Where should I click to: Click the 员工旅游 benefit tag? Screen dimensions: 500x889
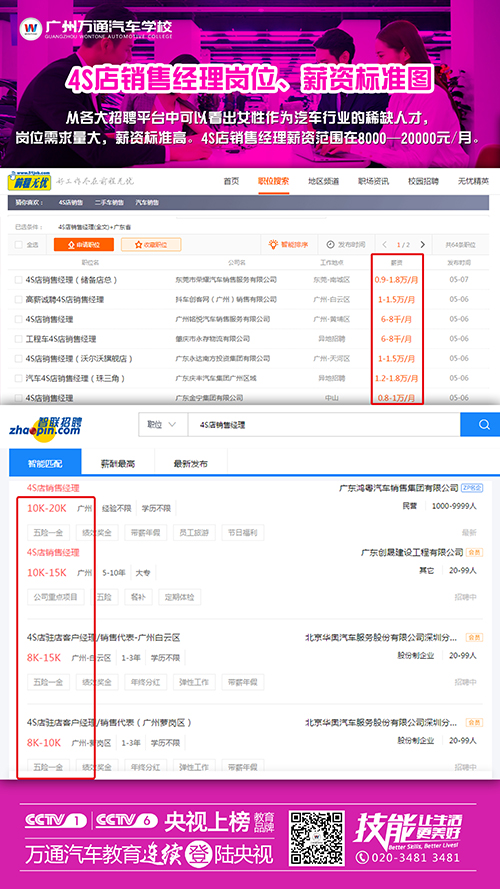[x=194, y=533]
